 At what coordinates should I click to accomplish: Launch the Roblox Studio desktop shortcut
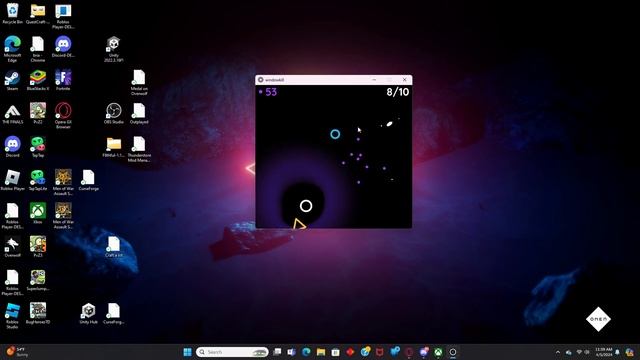tap(12, 316)
